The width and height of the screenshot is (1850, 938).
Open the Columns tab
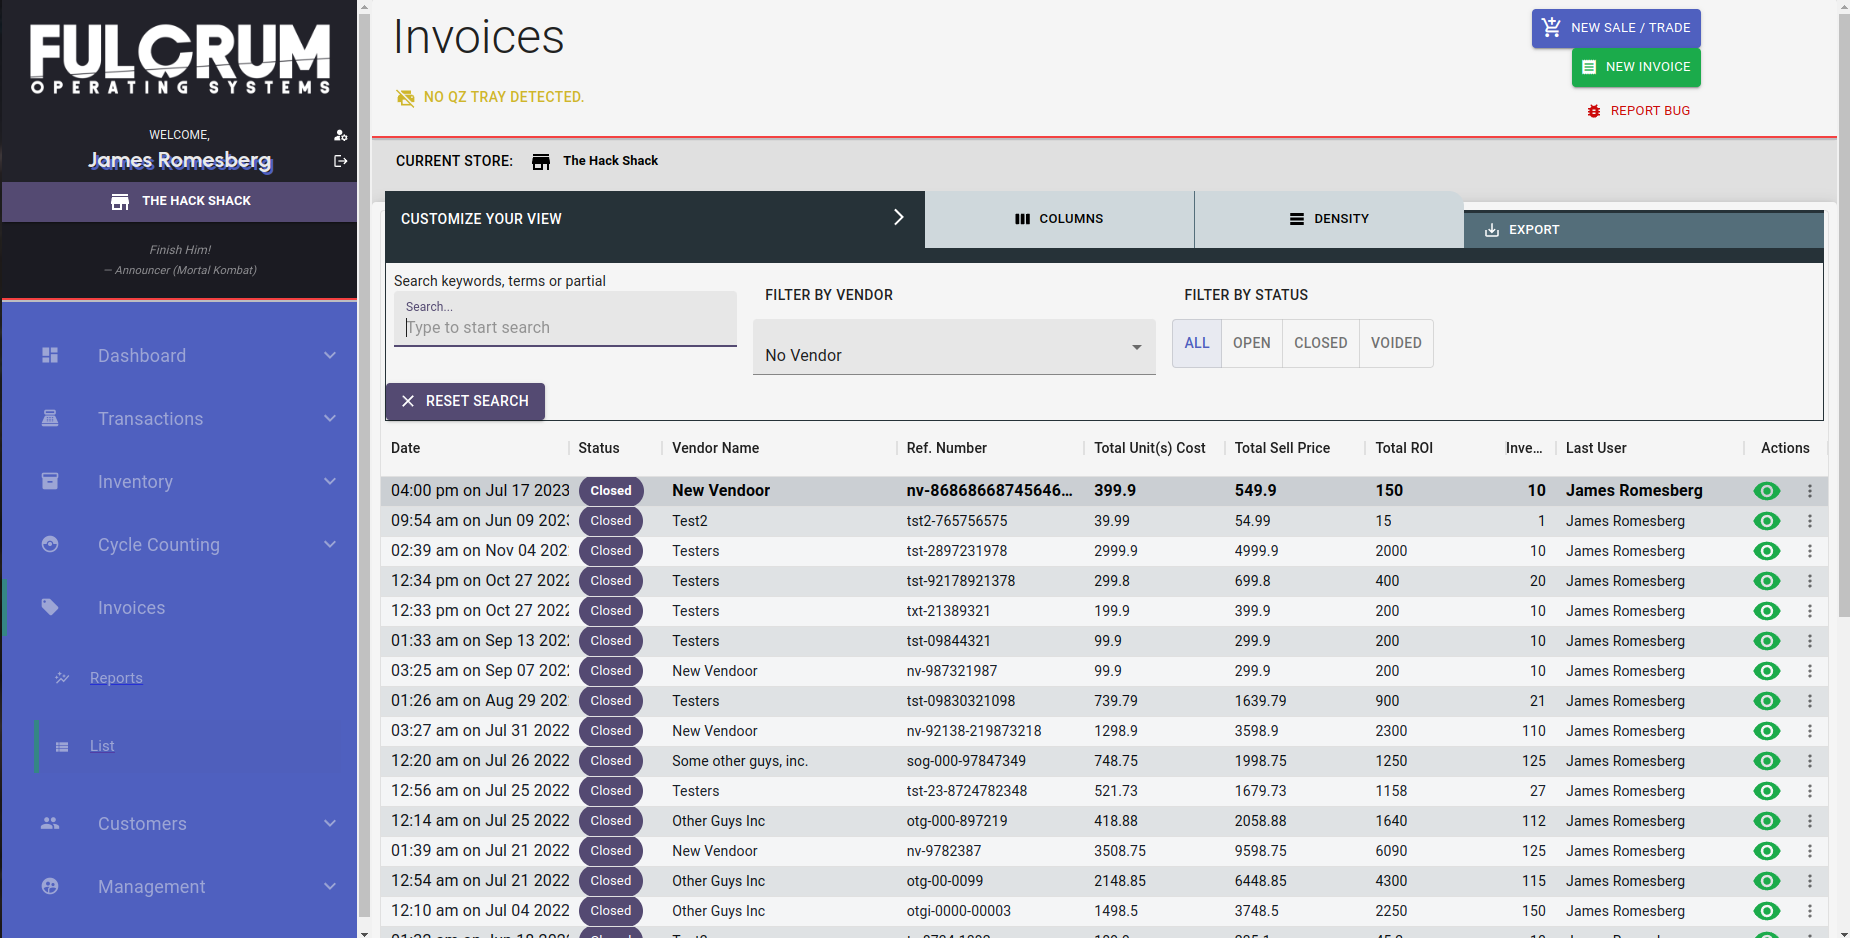pyautogui.click(x=1059, y=219)
